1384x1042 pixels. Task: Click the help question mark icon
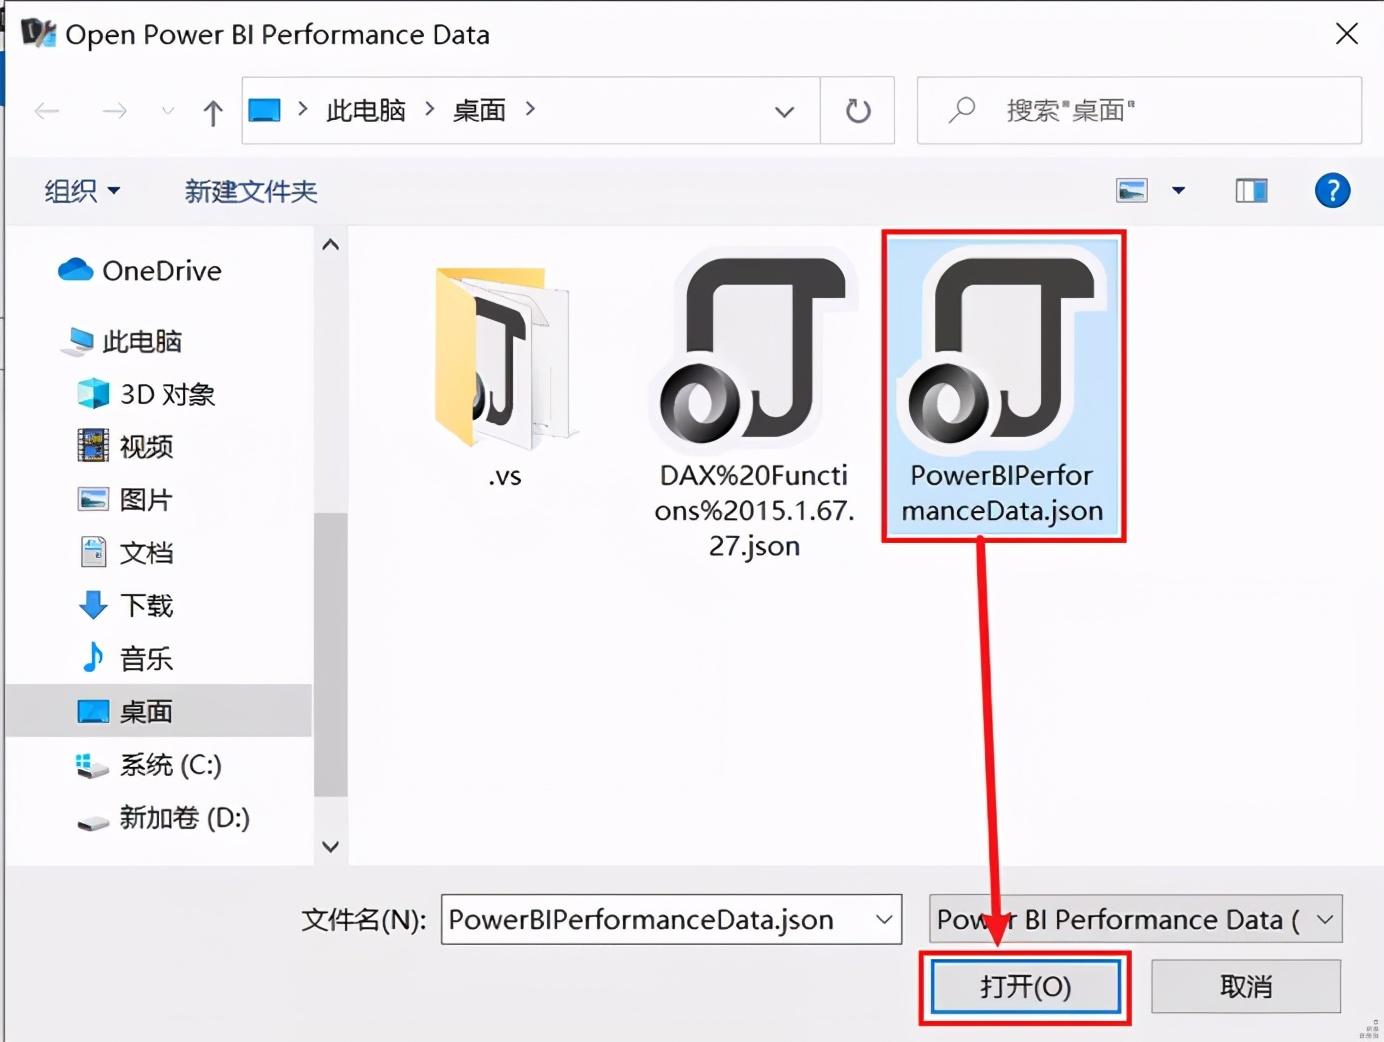tap(1332, 190)
